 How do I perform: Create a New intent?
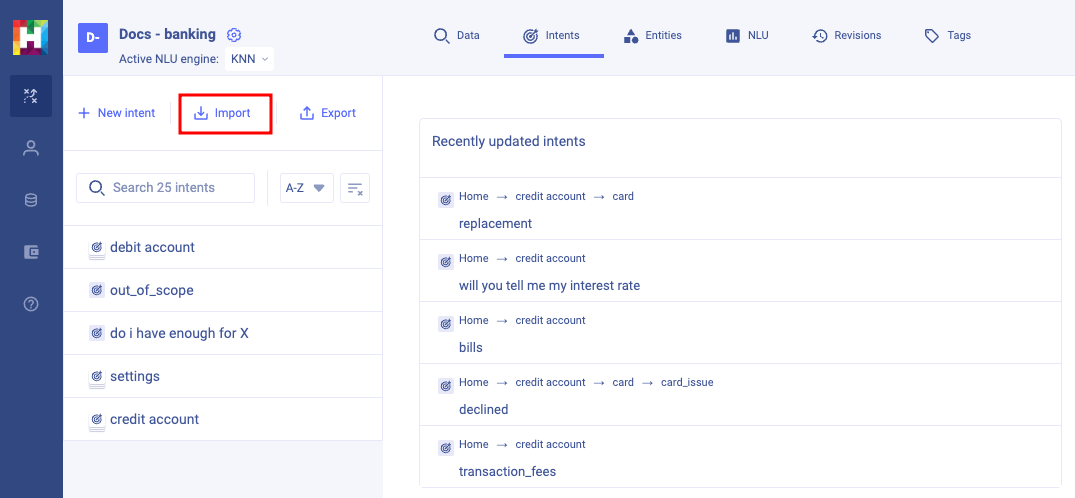[x=117, y=113]
